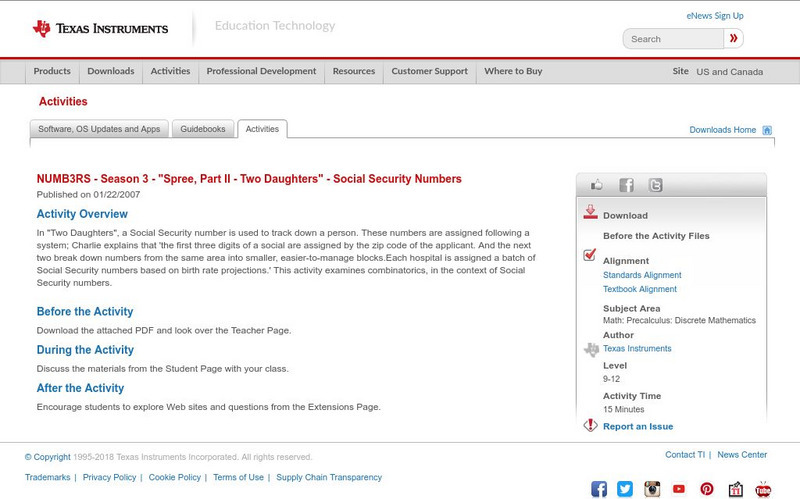Click the Texas Instruments author link

coord(637,348)
